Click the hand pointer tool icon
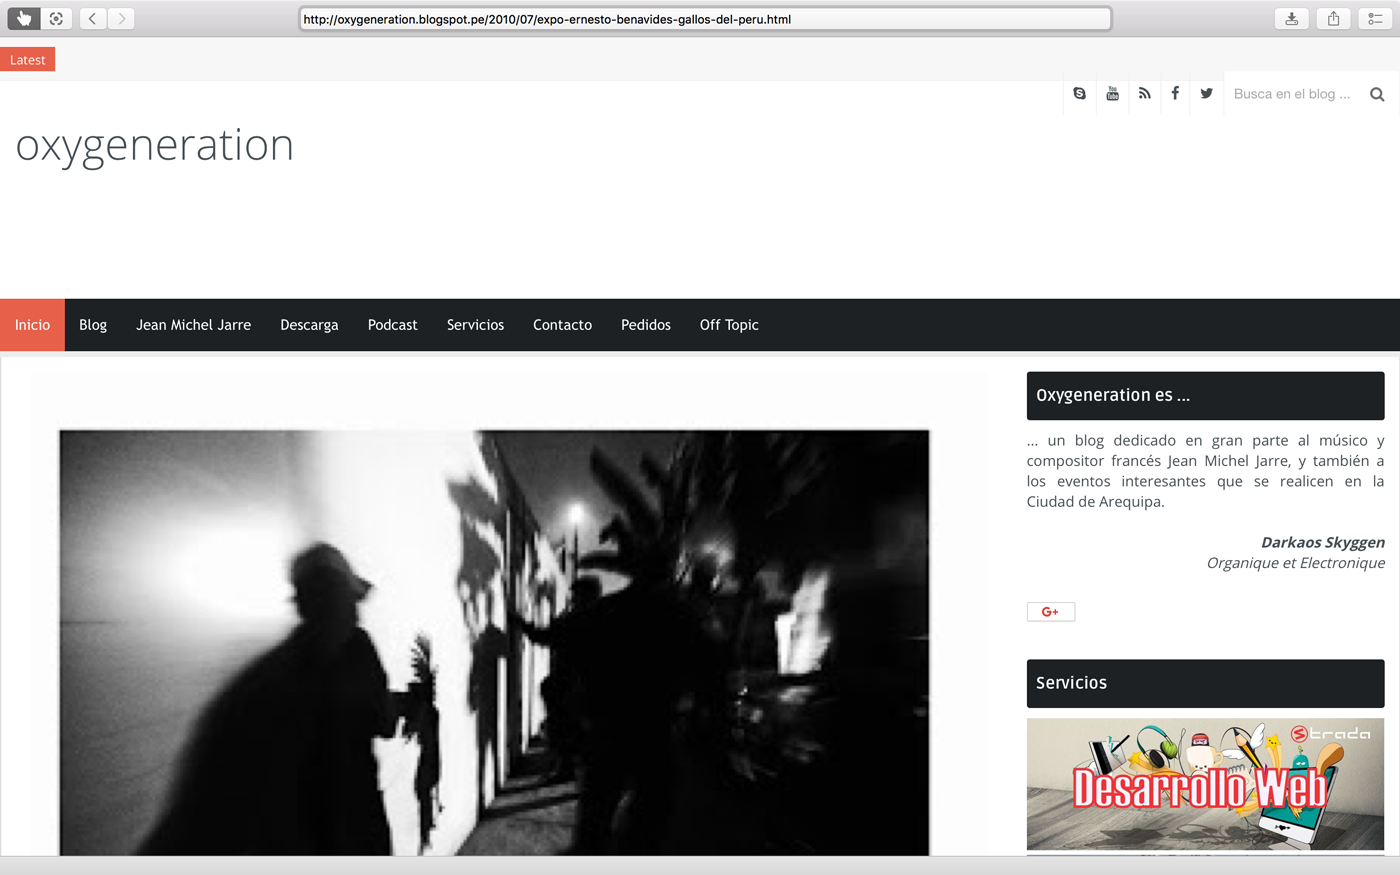 [24, 18]
